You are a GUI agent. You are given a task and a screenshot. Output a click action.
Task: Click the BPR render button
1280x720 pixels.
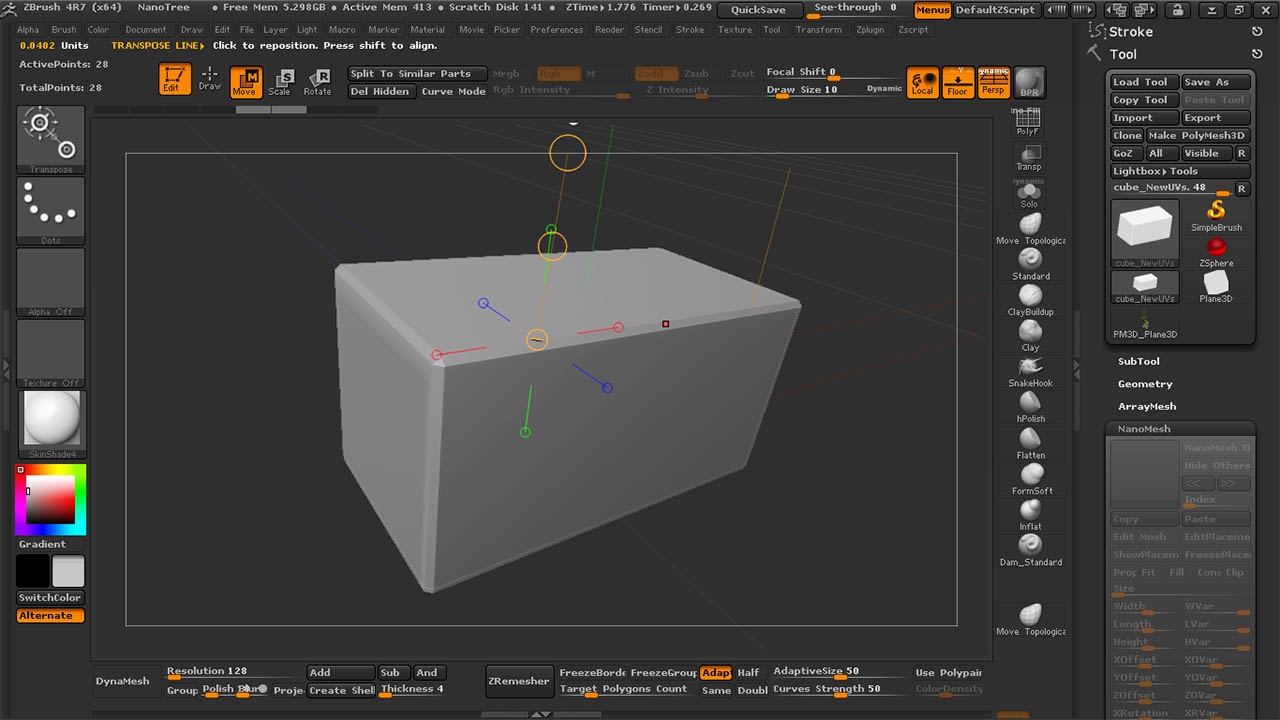click(x=1029, y=82)
